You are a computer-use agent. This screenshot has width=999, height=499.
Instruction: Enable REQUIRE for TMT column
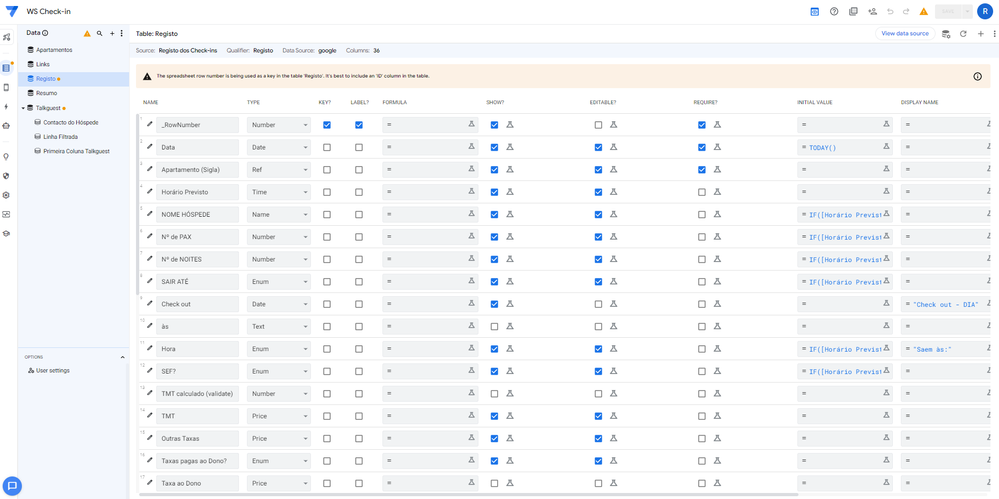701,416
